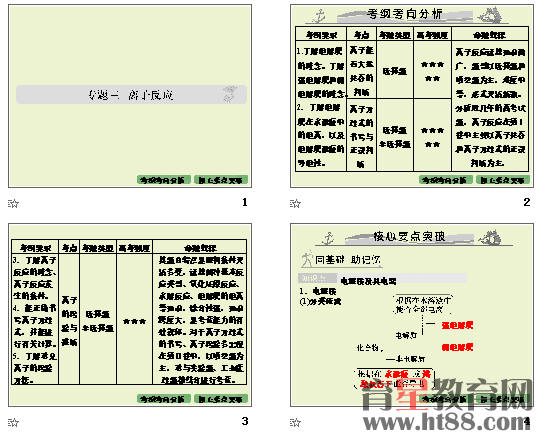Click the slide number 2 label
This screenshot has height=434, width=548.
coord(527,202)
